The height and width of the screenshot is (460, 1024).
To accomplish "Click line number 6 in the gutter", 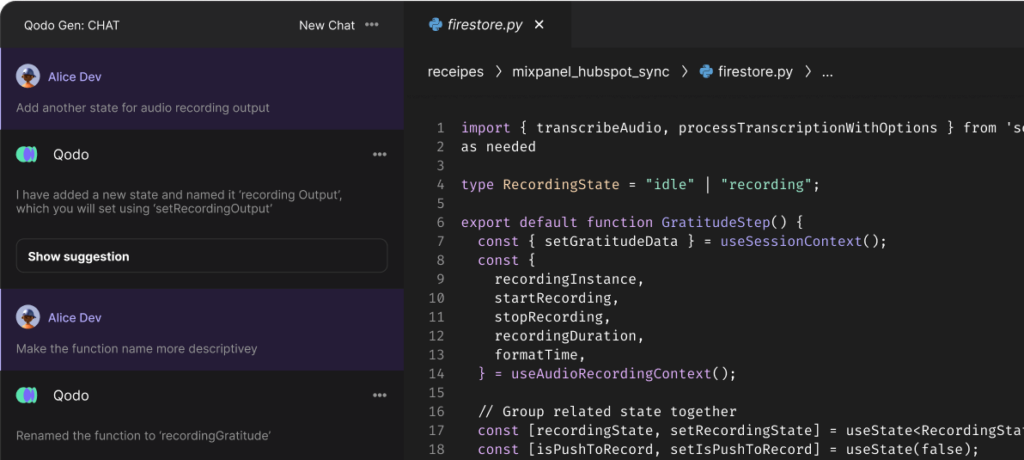I will point(440,222).
